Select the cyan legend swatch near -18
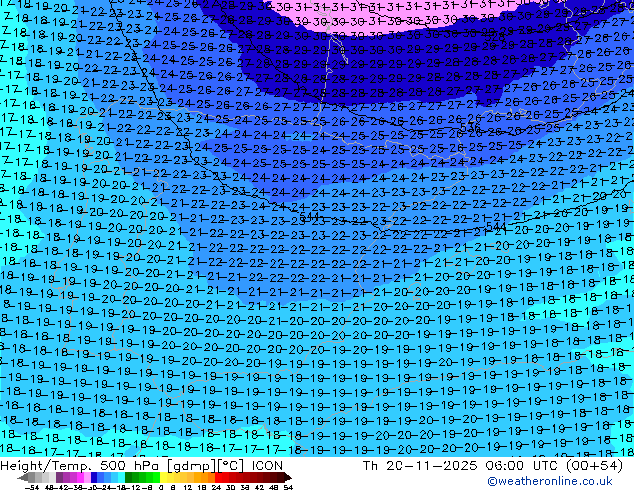This screenshot has width=634, height=490. click(122, 477)
